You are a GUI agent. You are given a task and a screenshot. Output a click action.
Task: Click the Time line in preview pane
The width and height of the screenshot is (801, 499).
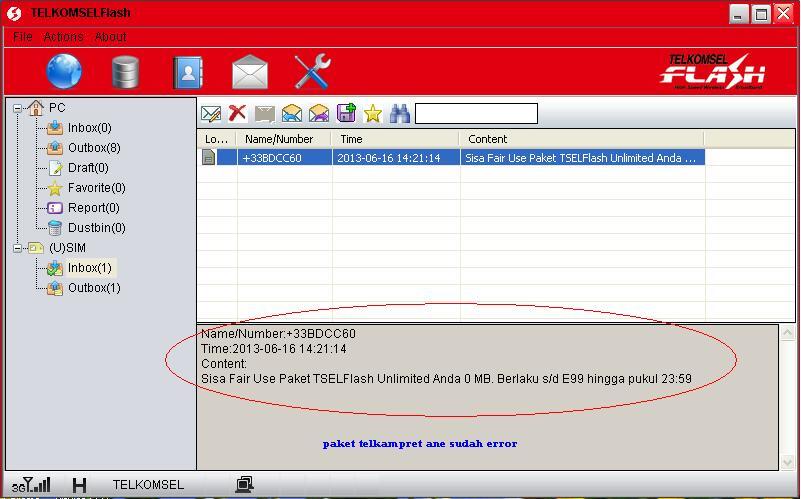274,349
